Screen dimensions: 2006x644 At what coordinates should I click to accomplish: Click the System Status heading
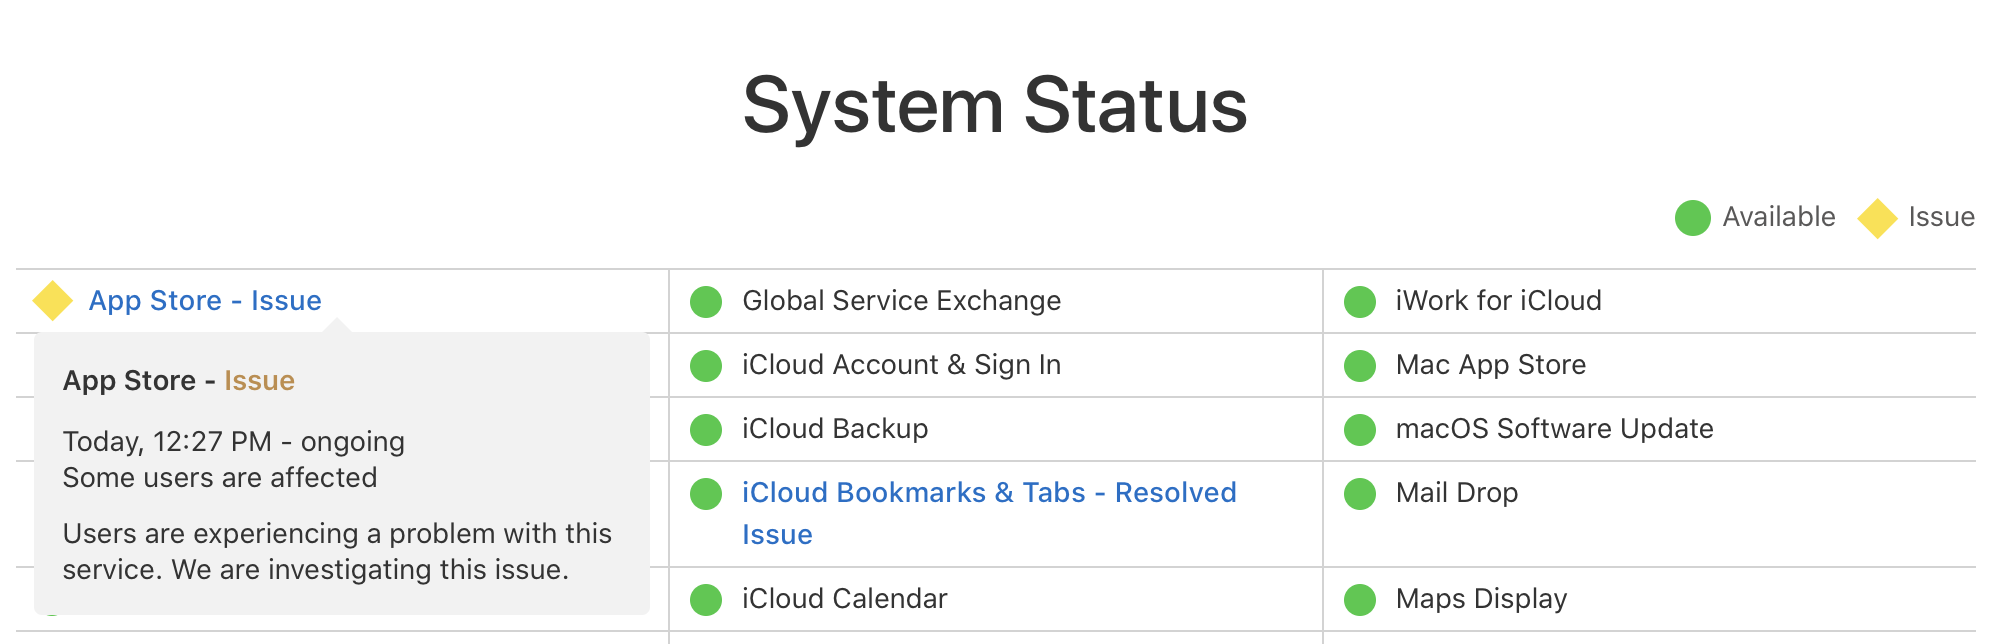[995, 105]
